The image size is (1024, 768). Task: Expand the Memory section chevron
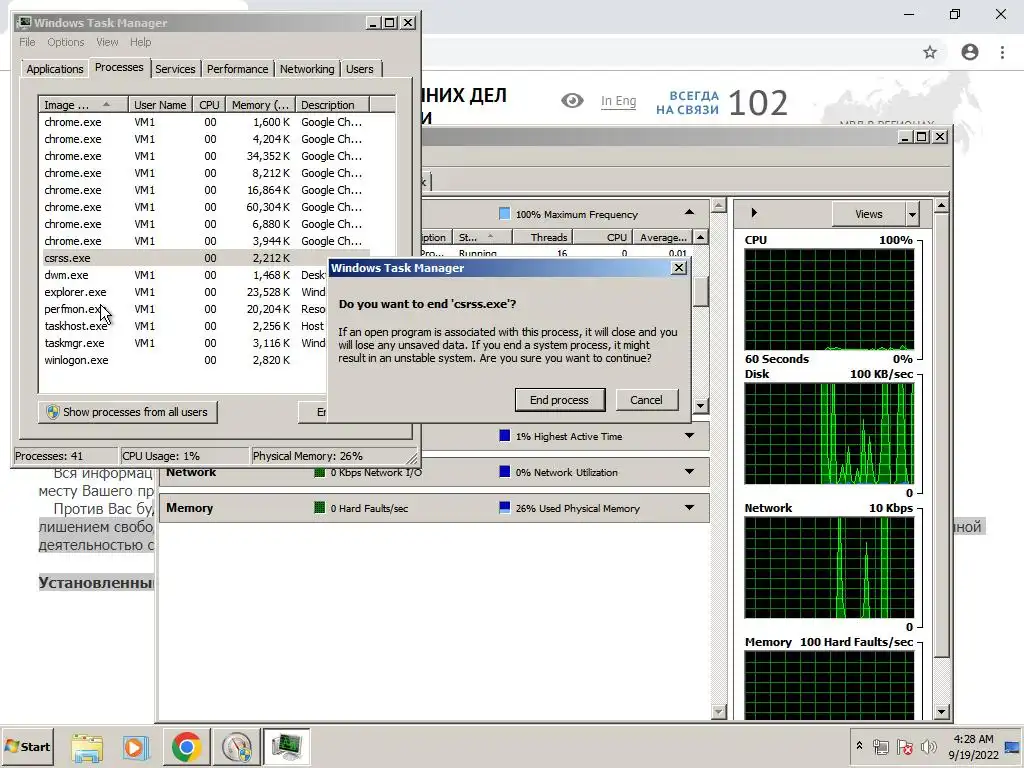pos(690,507)
